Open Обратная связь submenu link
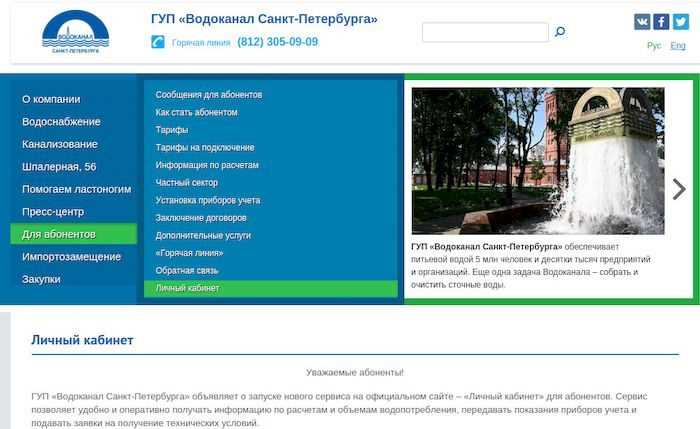700x429 pixels. coord(187,271)
